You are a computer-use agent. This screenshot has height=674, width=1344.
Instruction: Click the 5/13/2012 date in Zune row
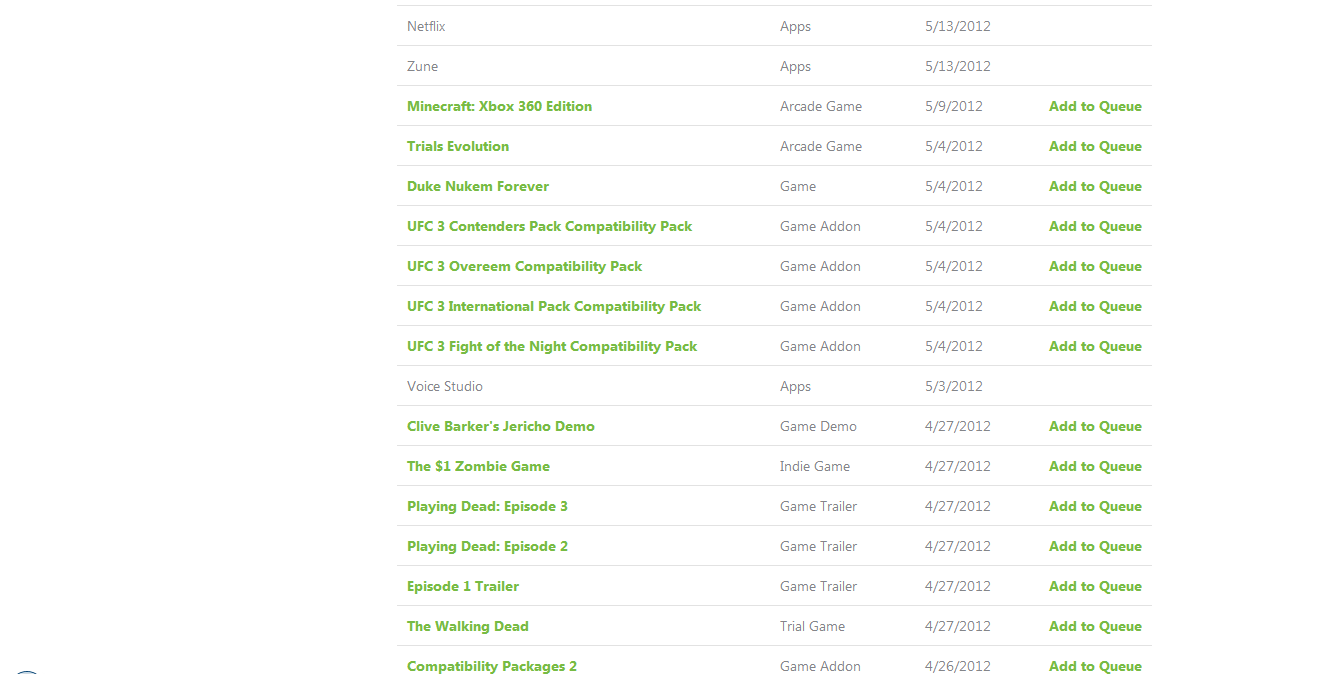tap(958, 66)
